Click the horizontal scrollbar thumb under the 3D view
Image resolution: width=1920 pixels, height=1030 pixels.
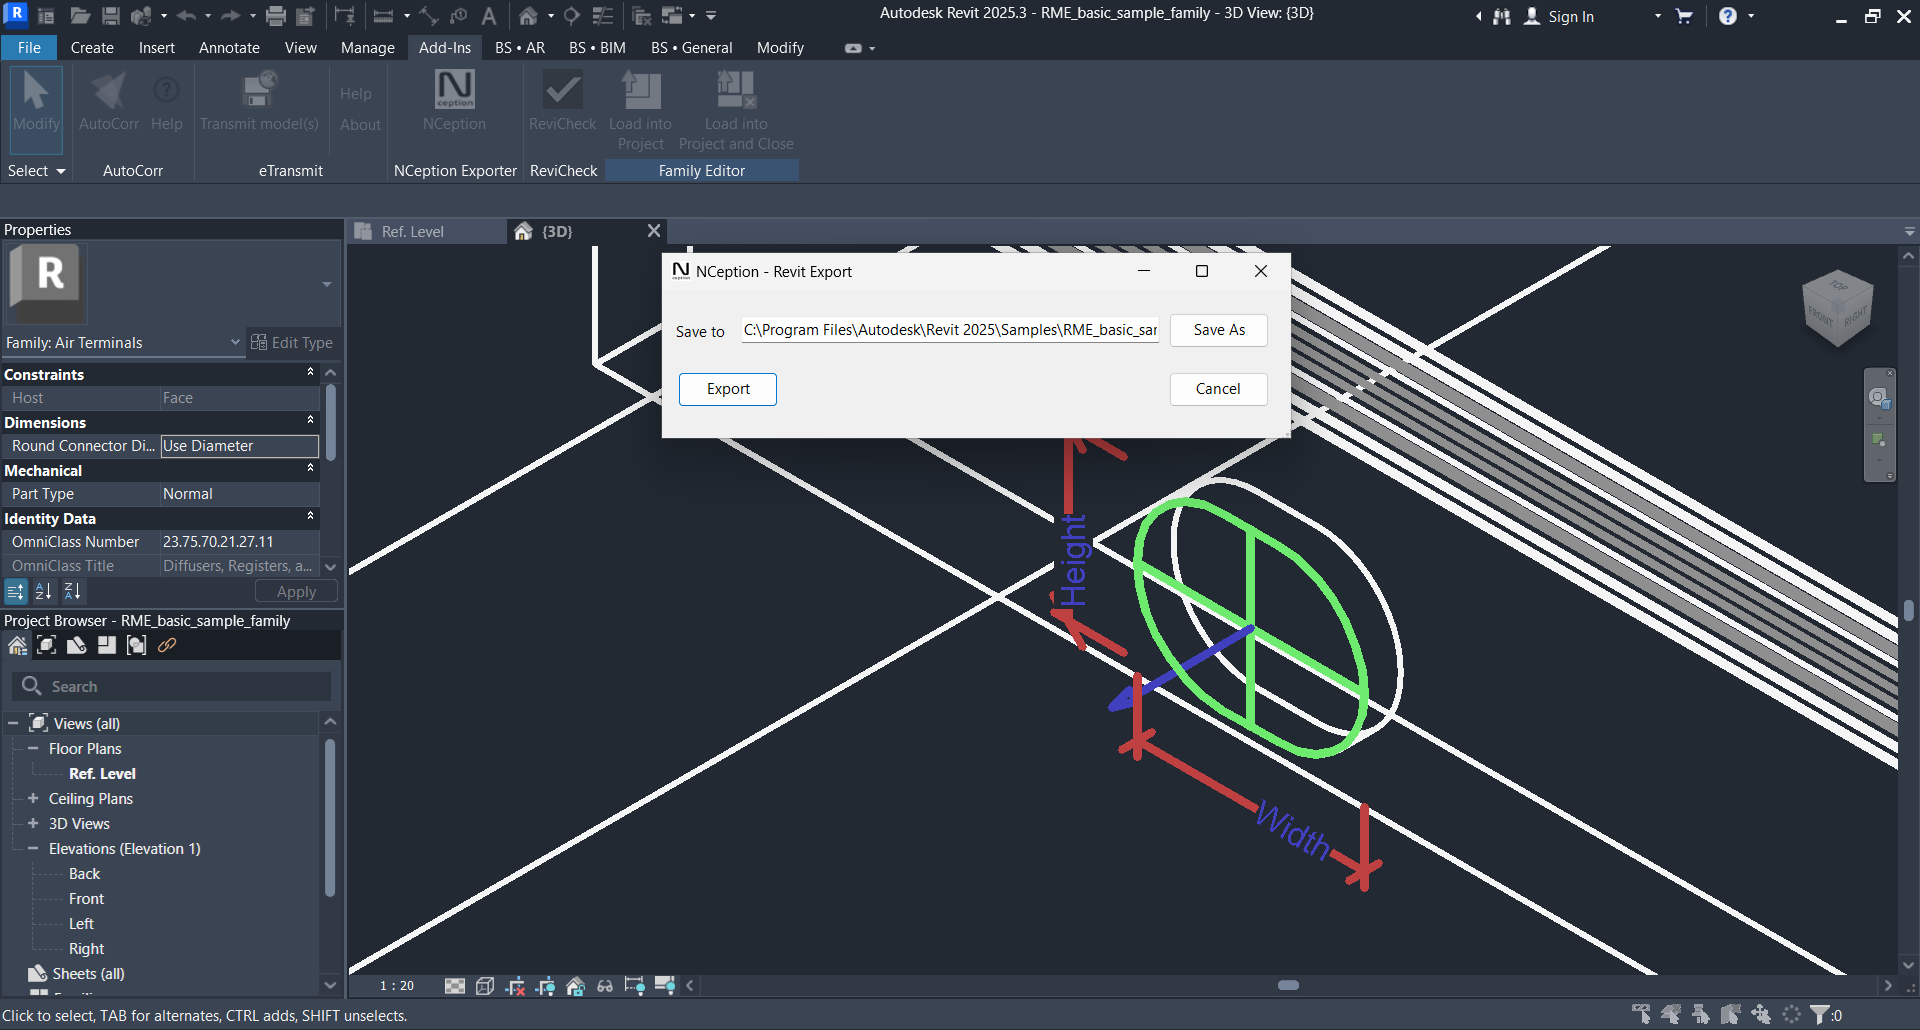click(1288, 985)
